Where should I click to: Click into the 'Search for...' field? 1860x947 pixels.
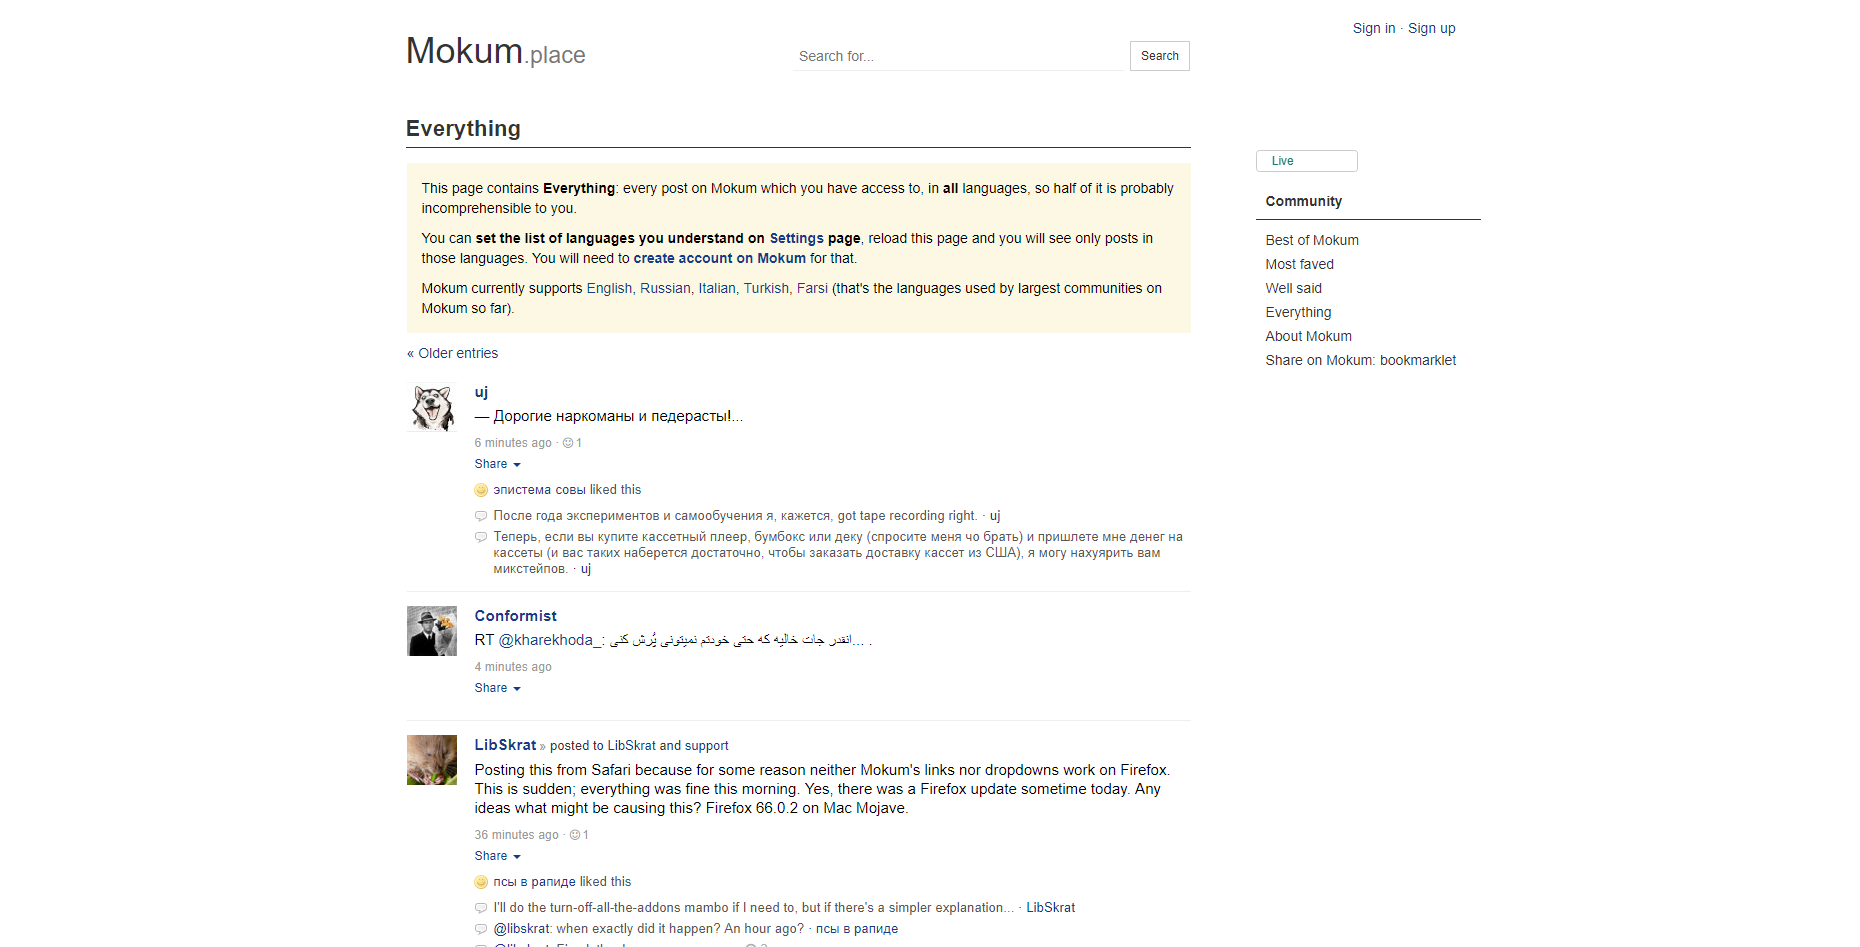[958, 56]
